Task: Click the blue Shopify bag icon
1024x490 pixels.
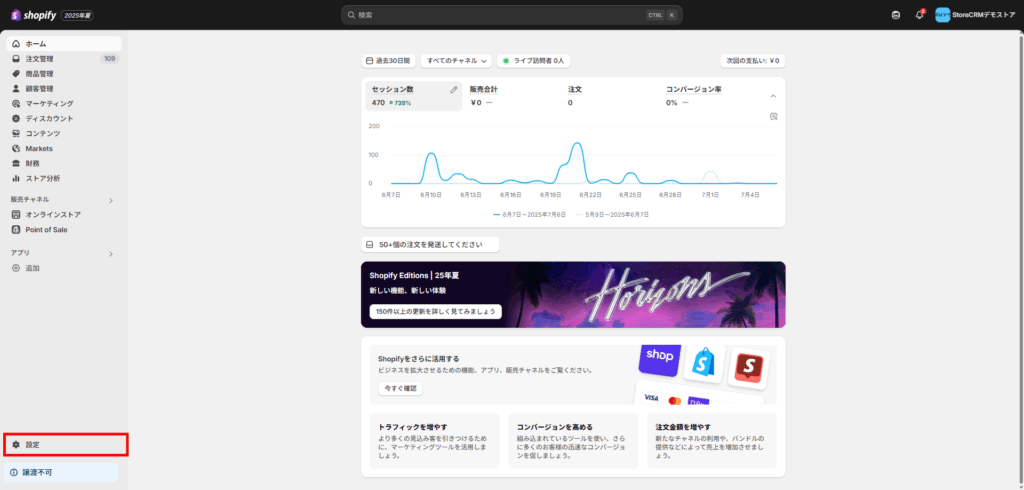Action: point(704,363)
